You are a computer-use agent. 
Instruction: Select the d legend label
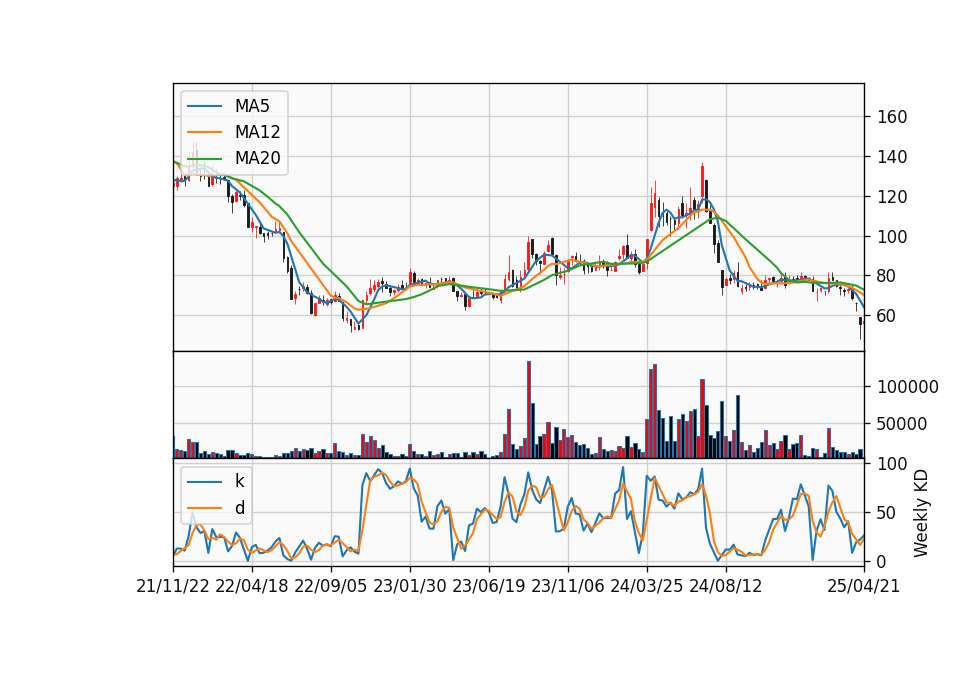(240, 508)
